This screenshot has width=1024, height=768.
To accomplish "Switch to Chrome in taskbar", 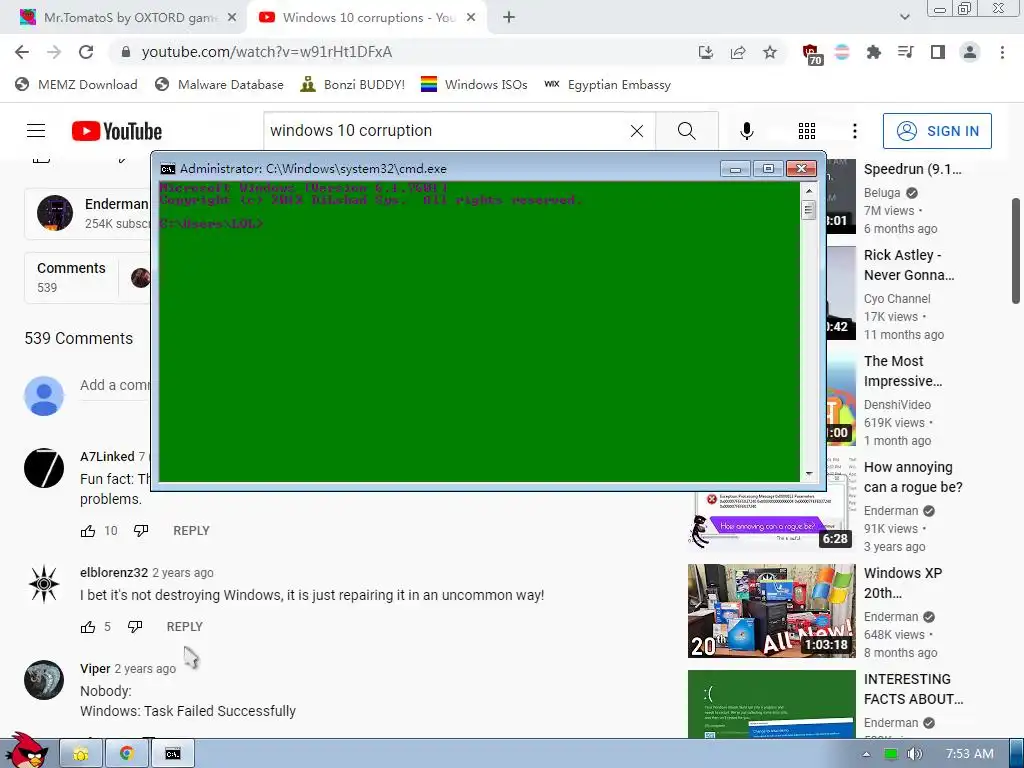I will point(127,754).
